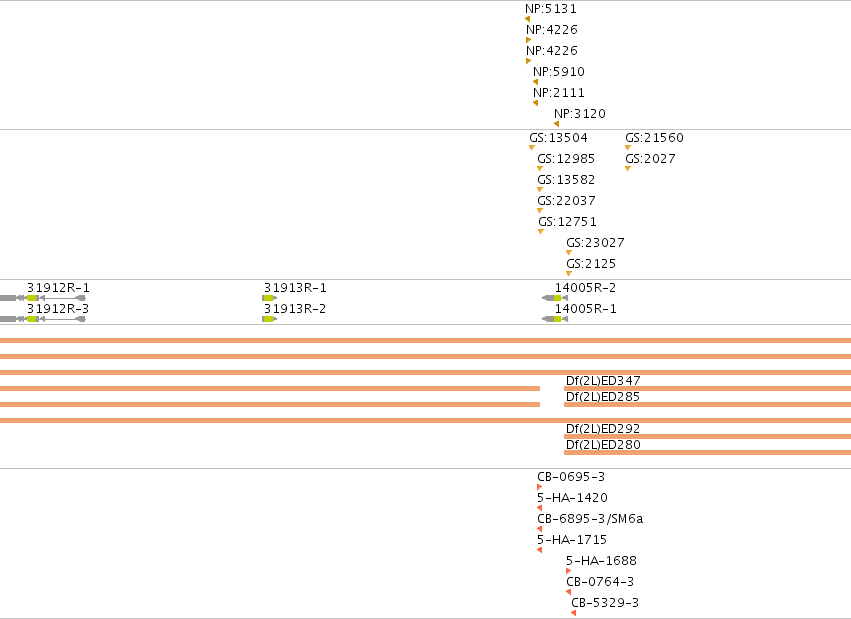Select the arrow marker below NP:5910
This screenshot has width=851, height=619.
click(x=535, y=82)
